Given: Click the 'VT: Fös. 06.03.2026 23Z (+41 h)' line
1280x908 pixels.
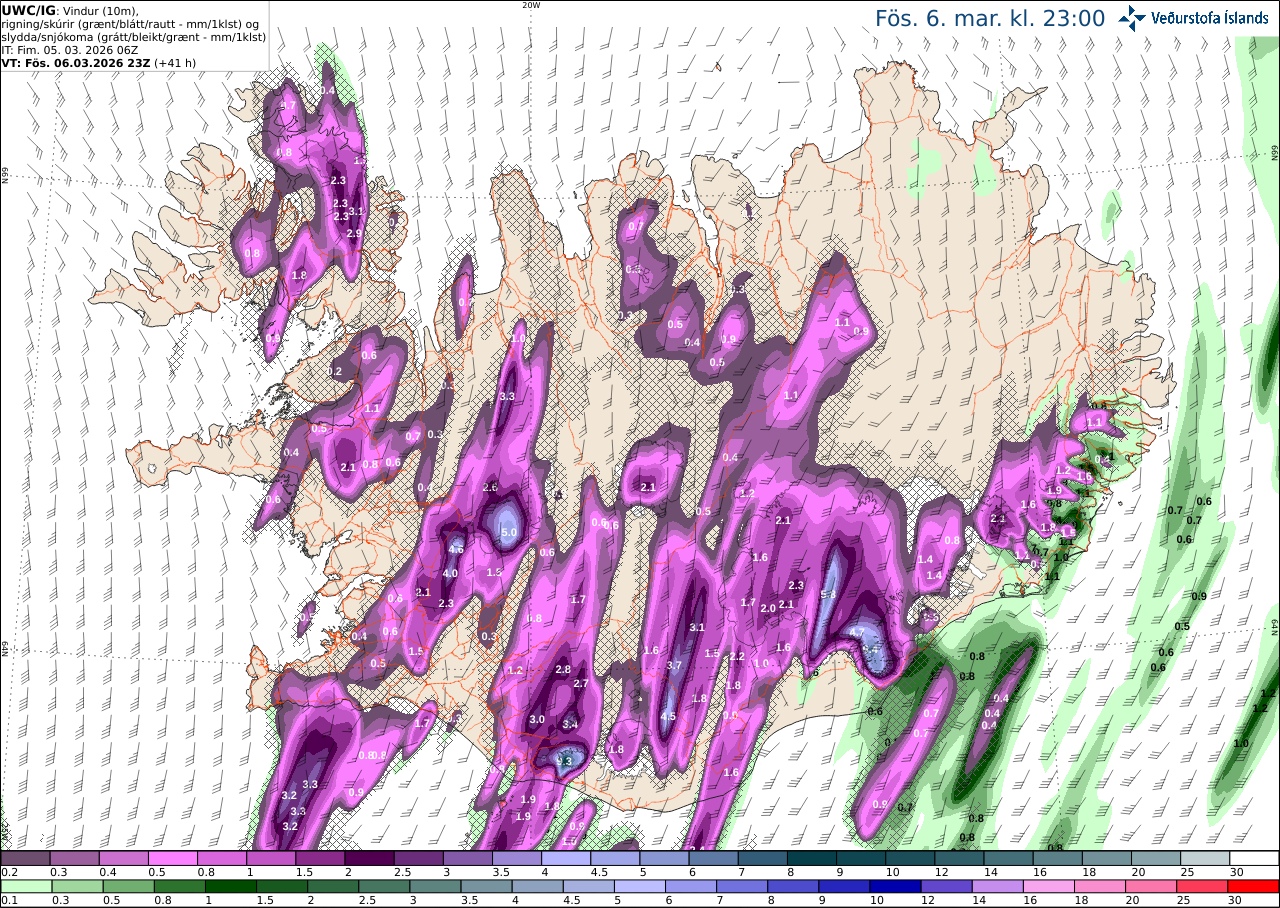Looking at the screenshot, I should click(x=99, y=62).
